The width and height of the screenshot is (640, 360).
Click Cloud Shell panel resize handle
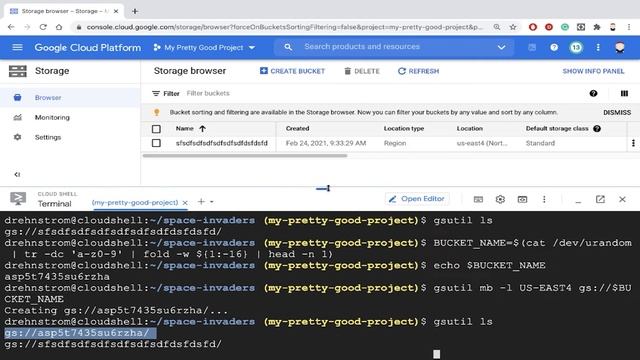[323, 188]
